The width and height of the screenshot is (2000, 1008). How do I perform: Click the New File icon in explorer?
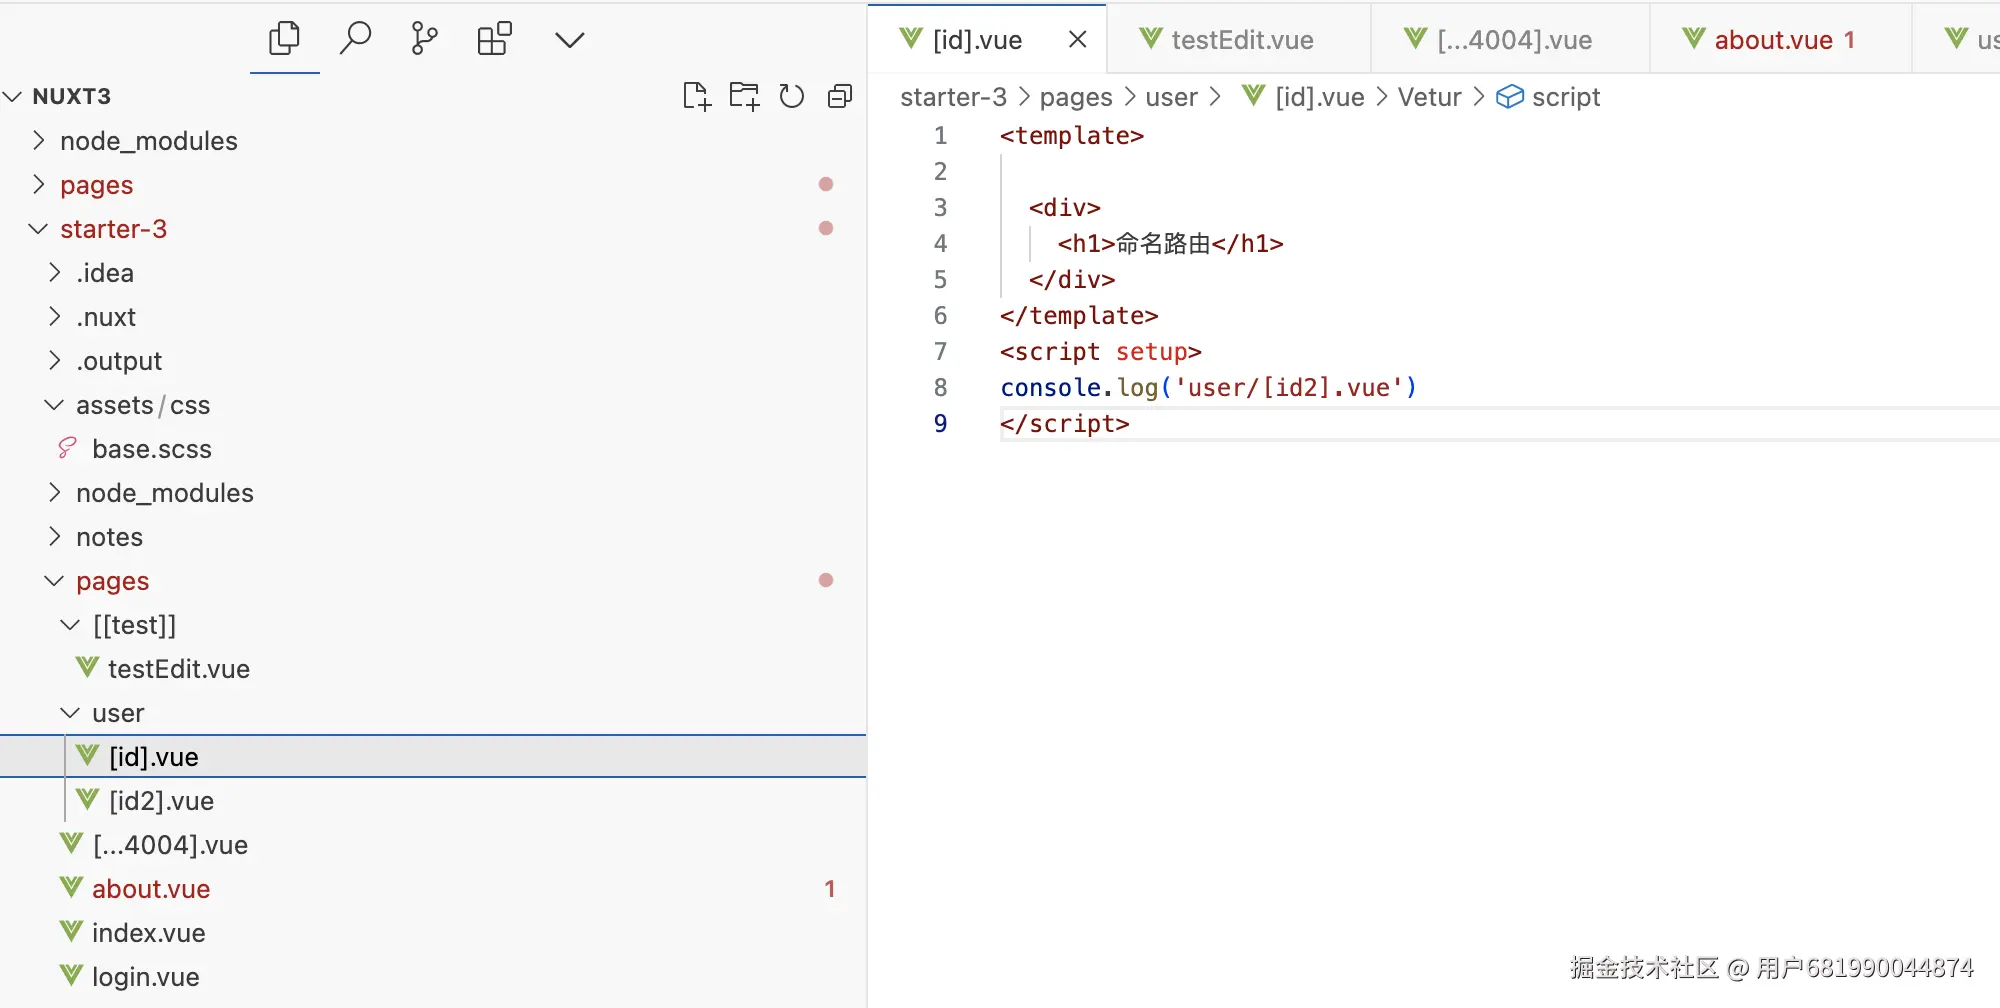click(x=696, y=96)
